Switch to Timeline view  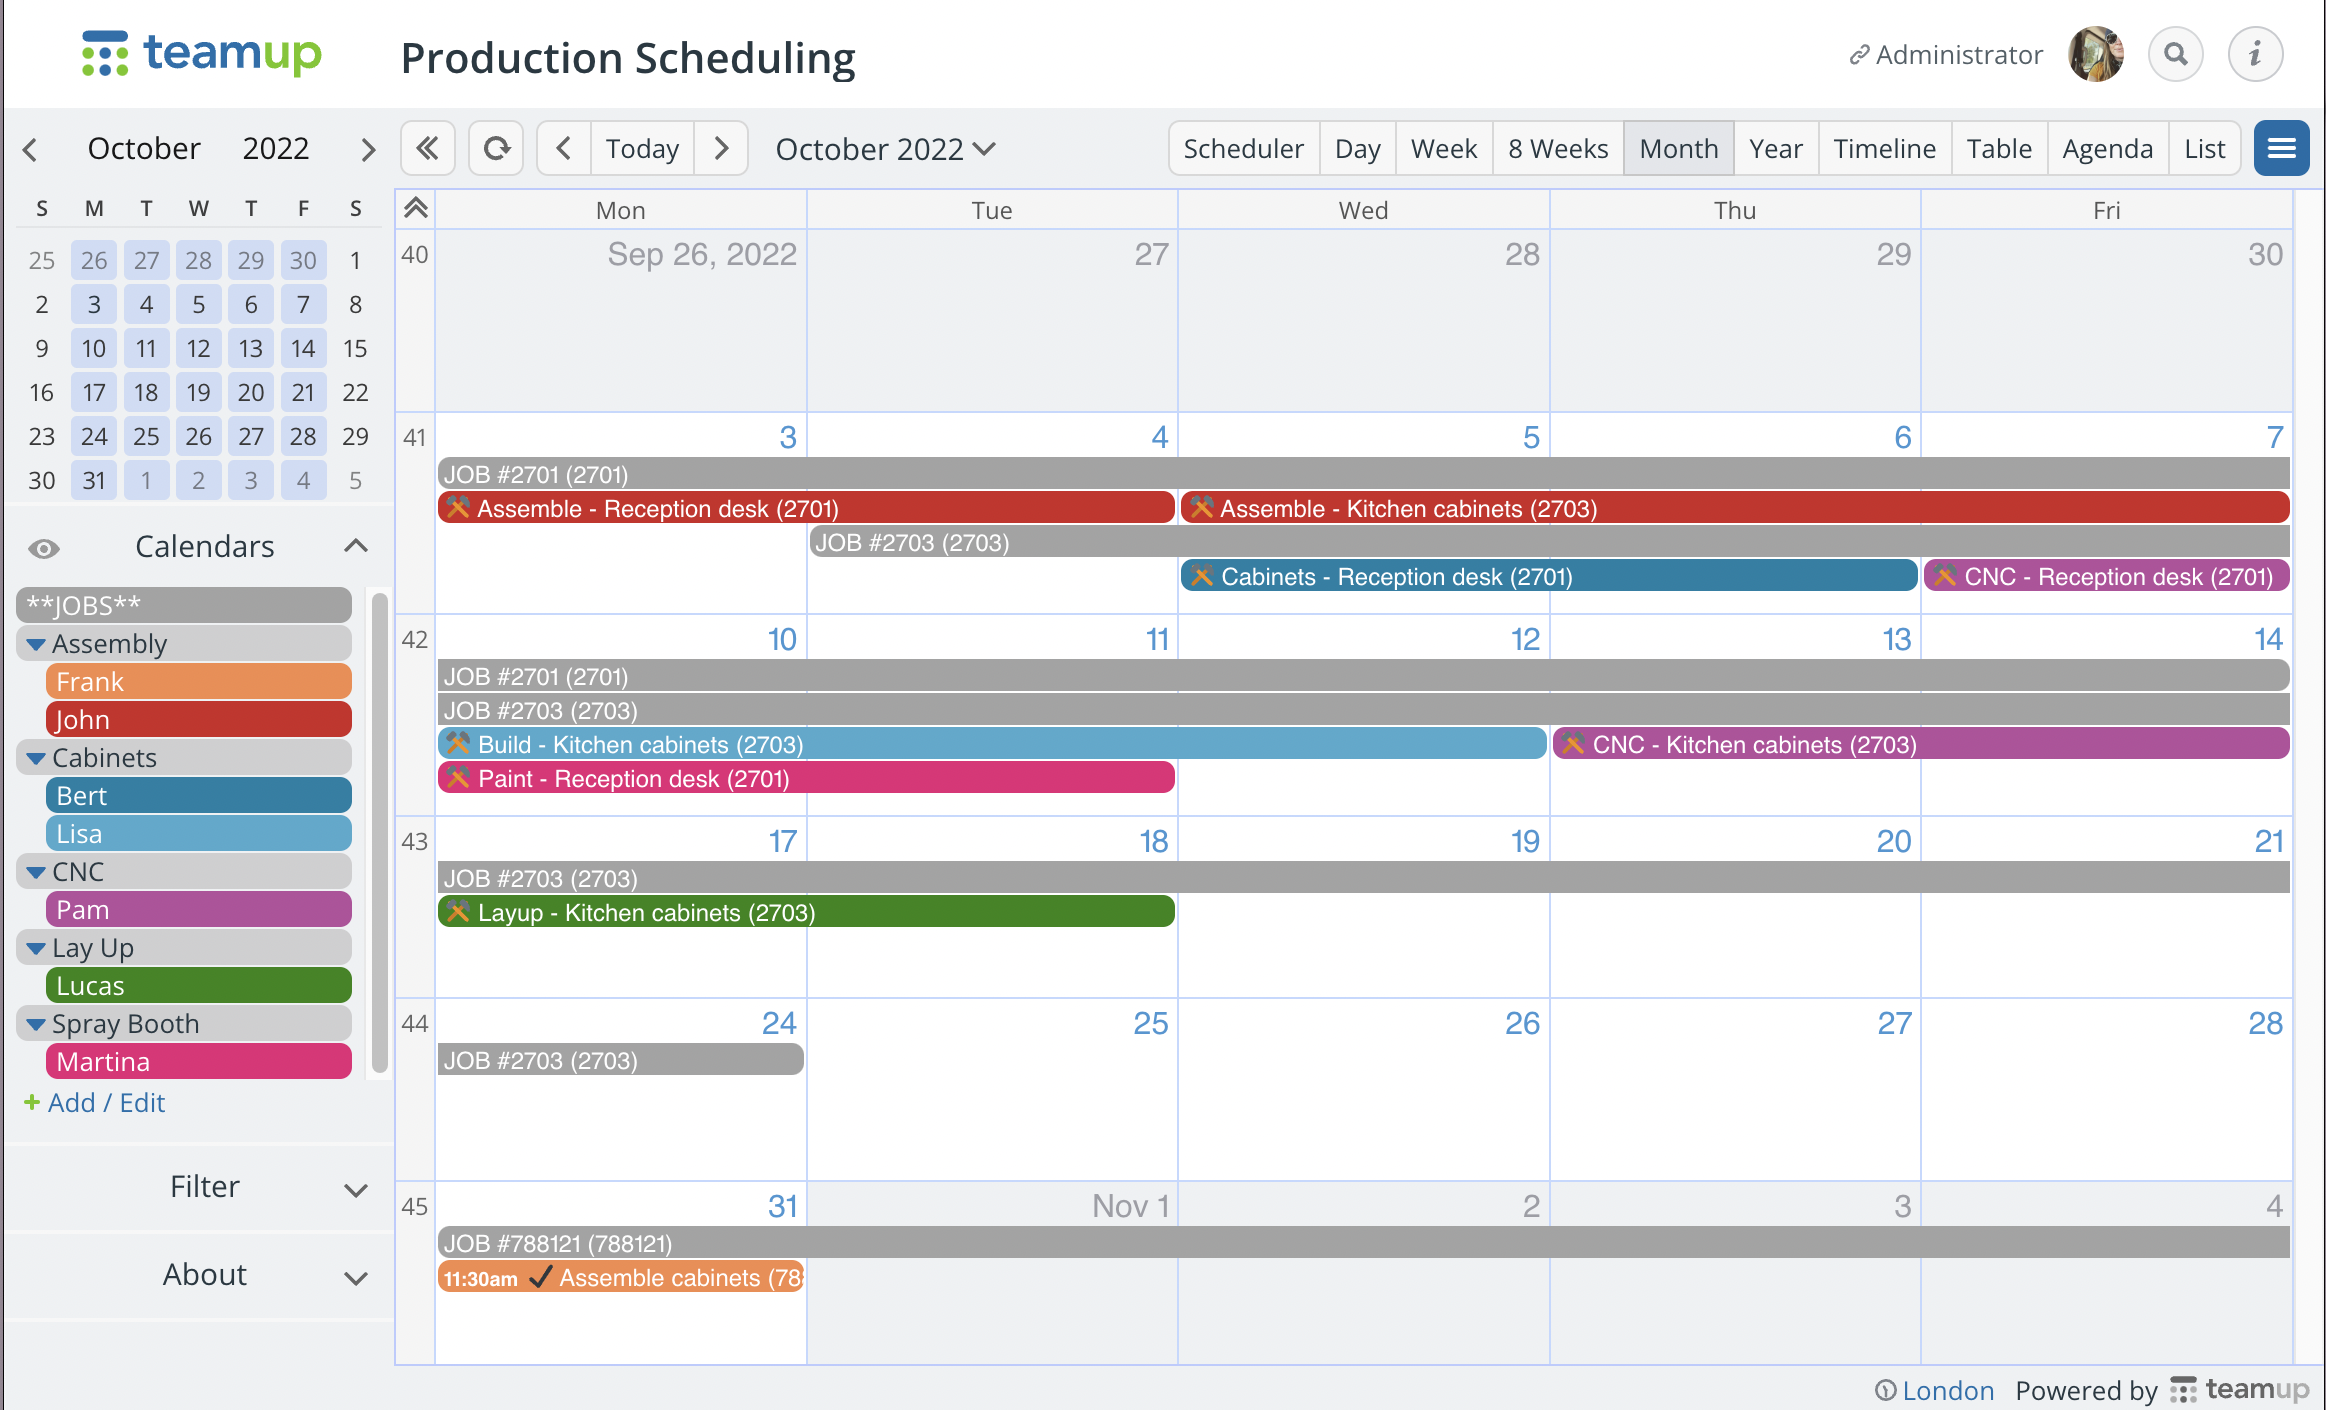(x=1884, y=146)
